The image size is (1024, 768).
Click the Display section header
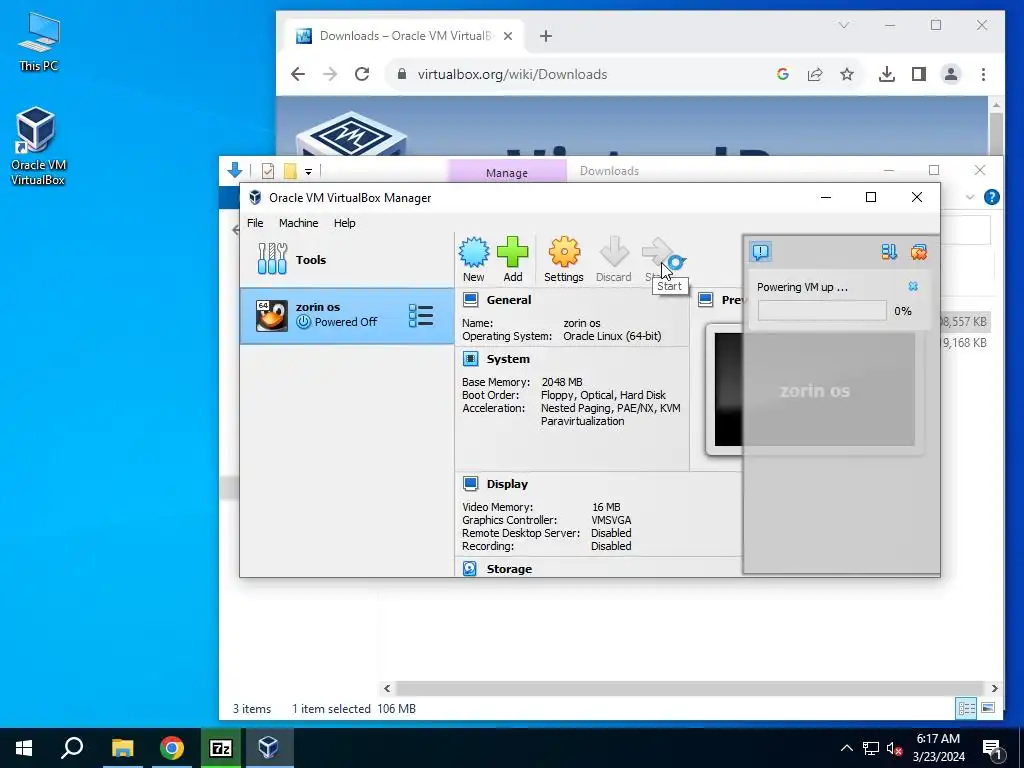pyautogui.click(x=507, y=484)
